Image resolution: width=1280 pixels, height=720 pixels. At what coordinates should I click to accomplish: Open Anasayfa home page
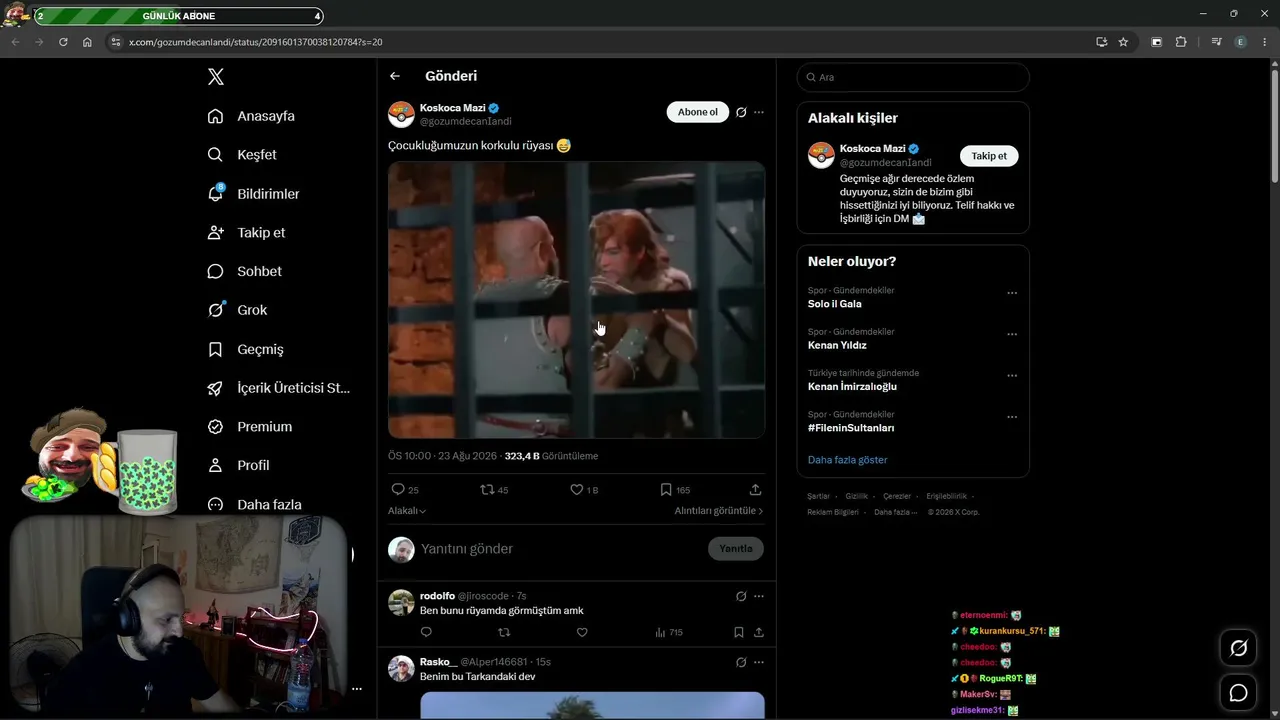[251, 116]
